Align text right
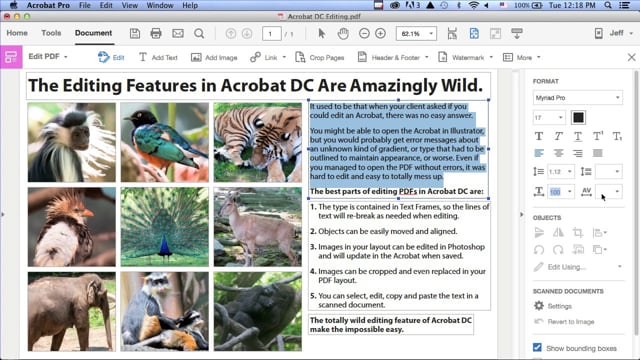Viewport: 640px width, 360px height. coord(578,153)
